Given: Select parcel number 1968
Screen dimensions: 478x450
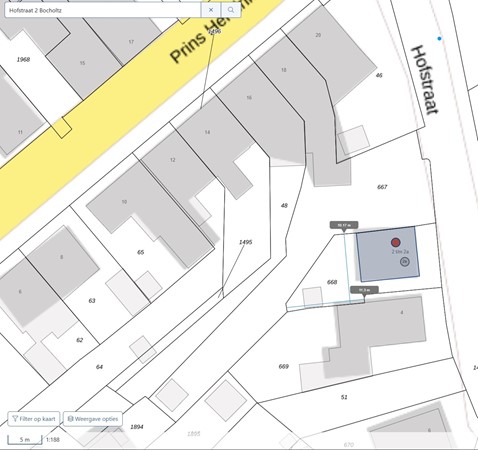Looking at the screenshot, I should [x=23, y=59].
